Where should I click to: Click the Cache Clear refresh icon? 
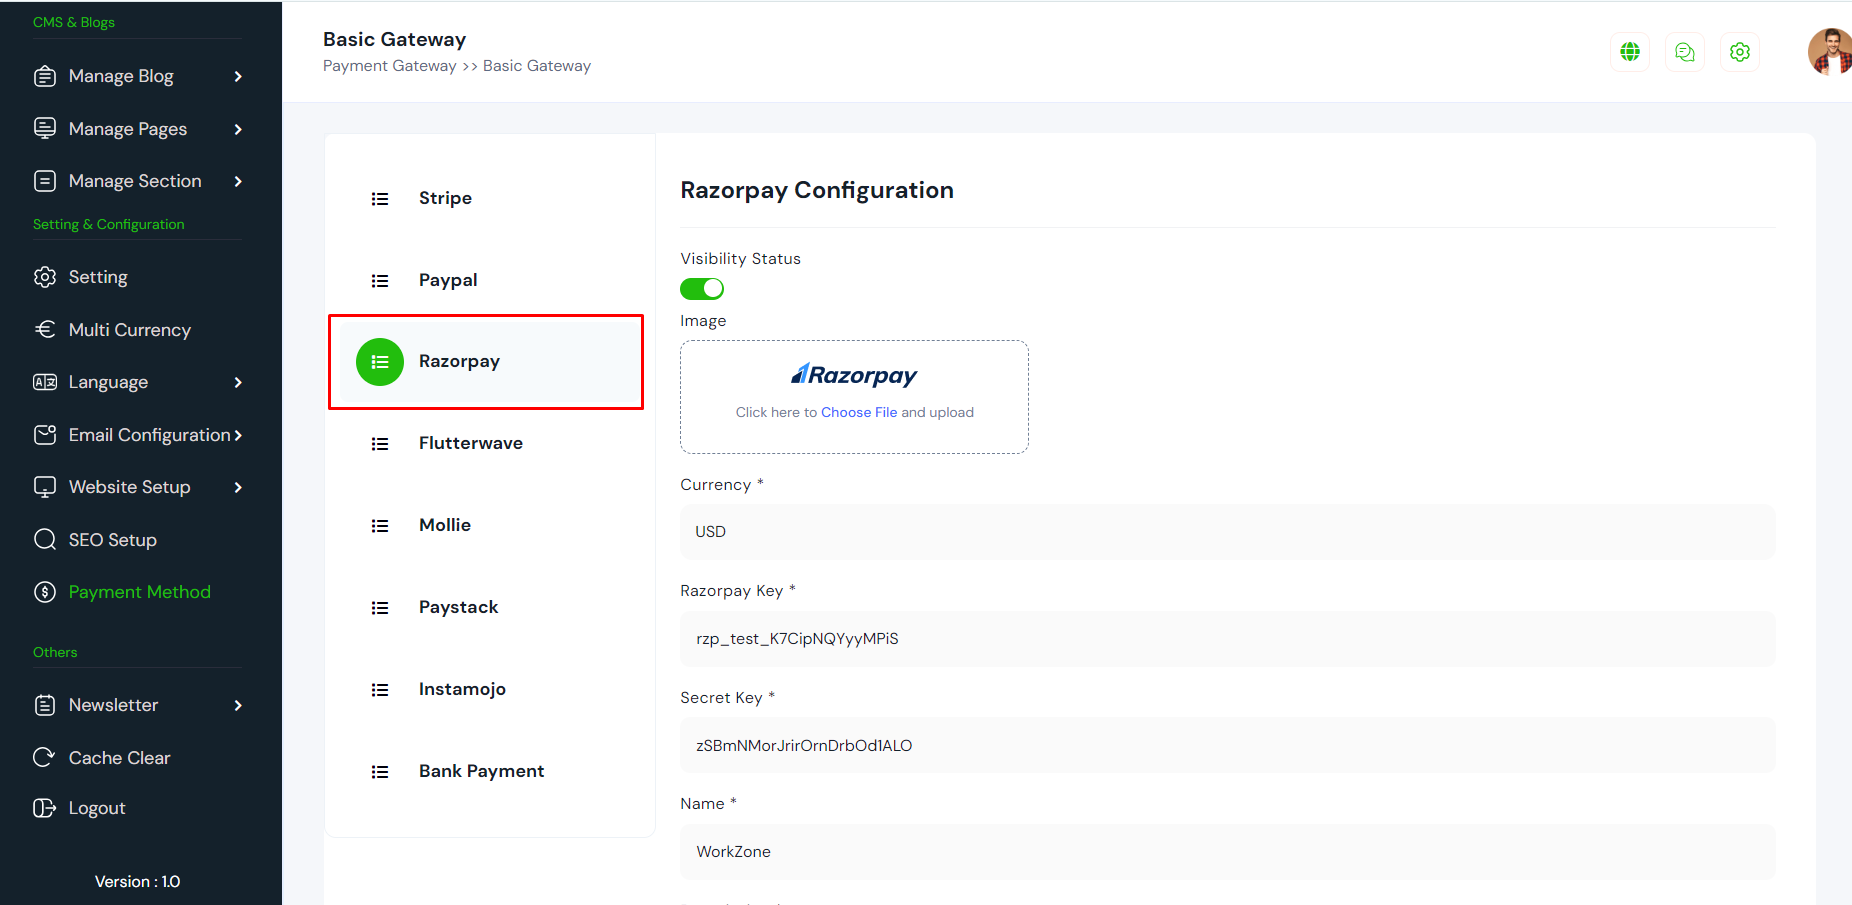point(44,758)
